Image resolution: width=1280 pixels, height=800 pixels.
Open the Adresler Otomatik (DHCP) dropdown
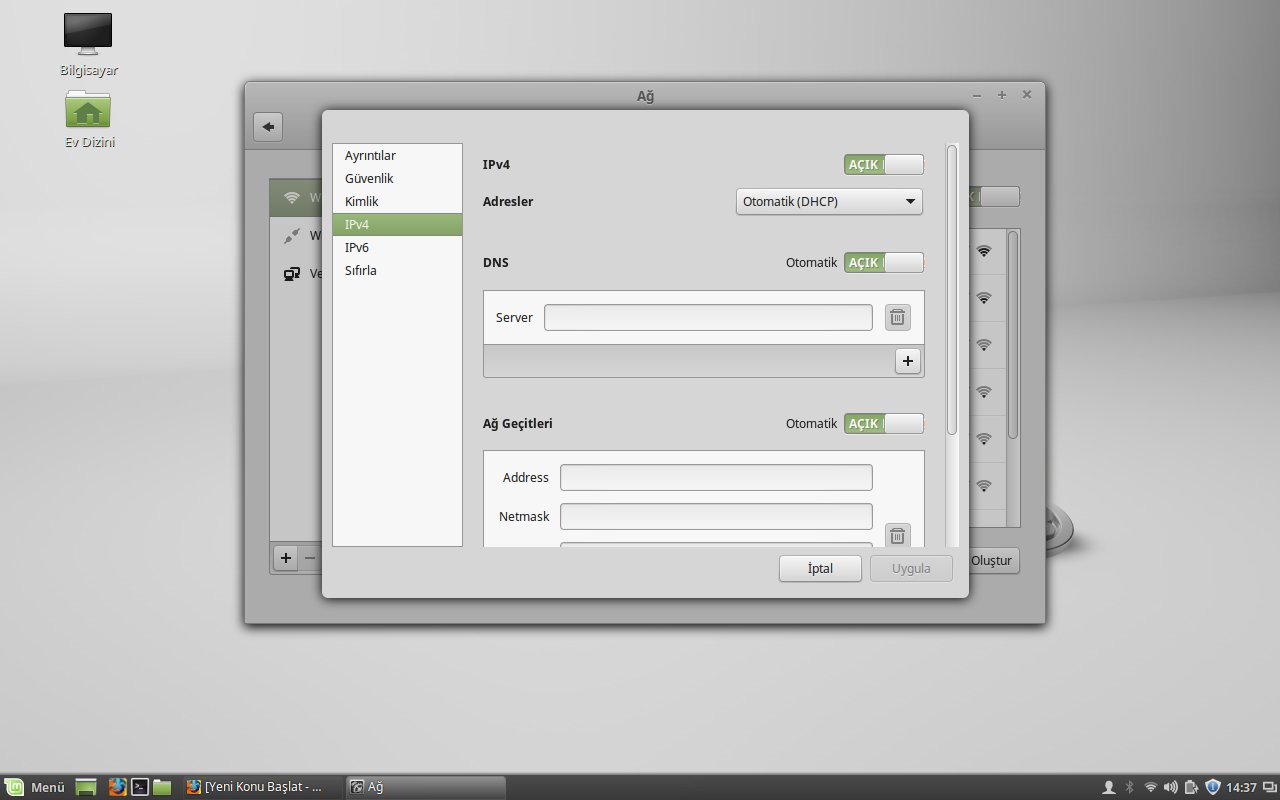pyautogui.click(x=829, y=201)
